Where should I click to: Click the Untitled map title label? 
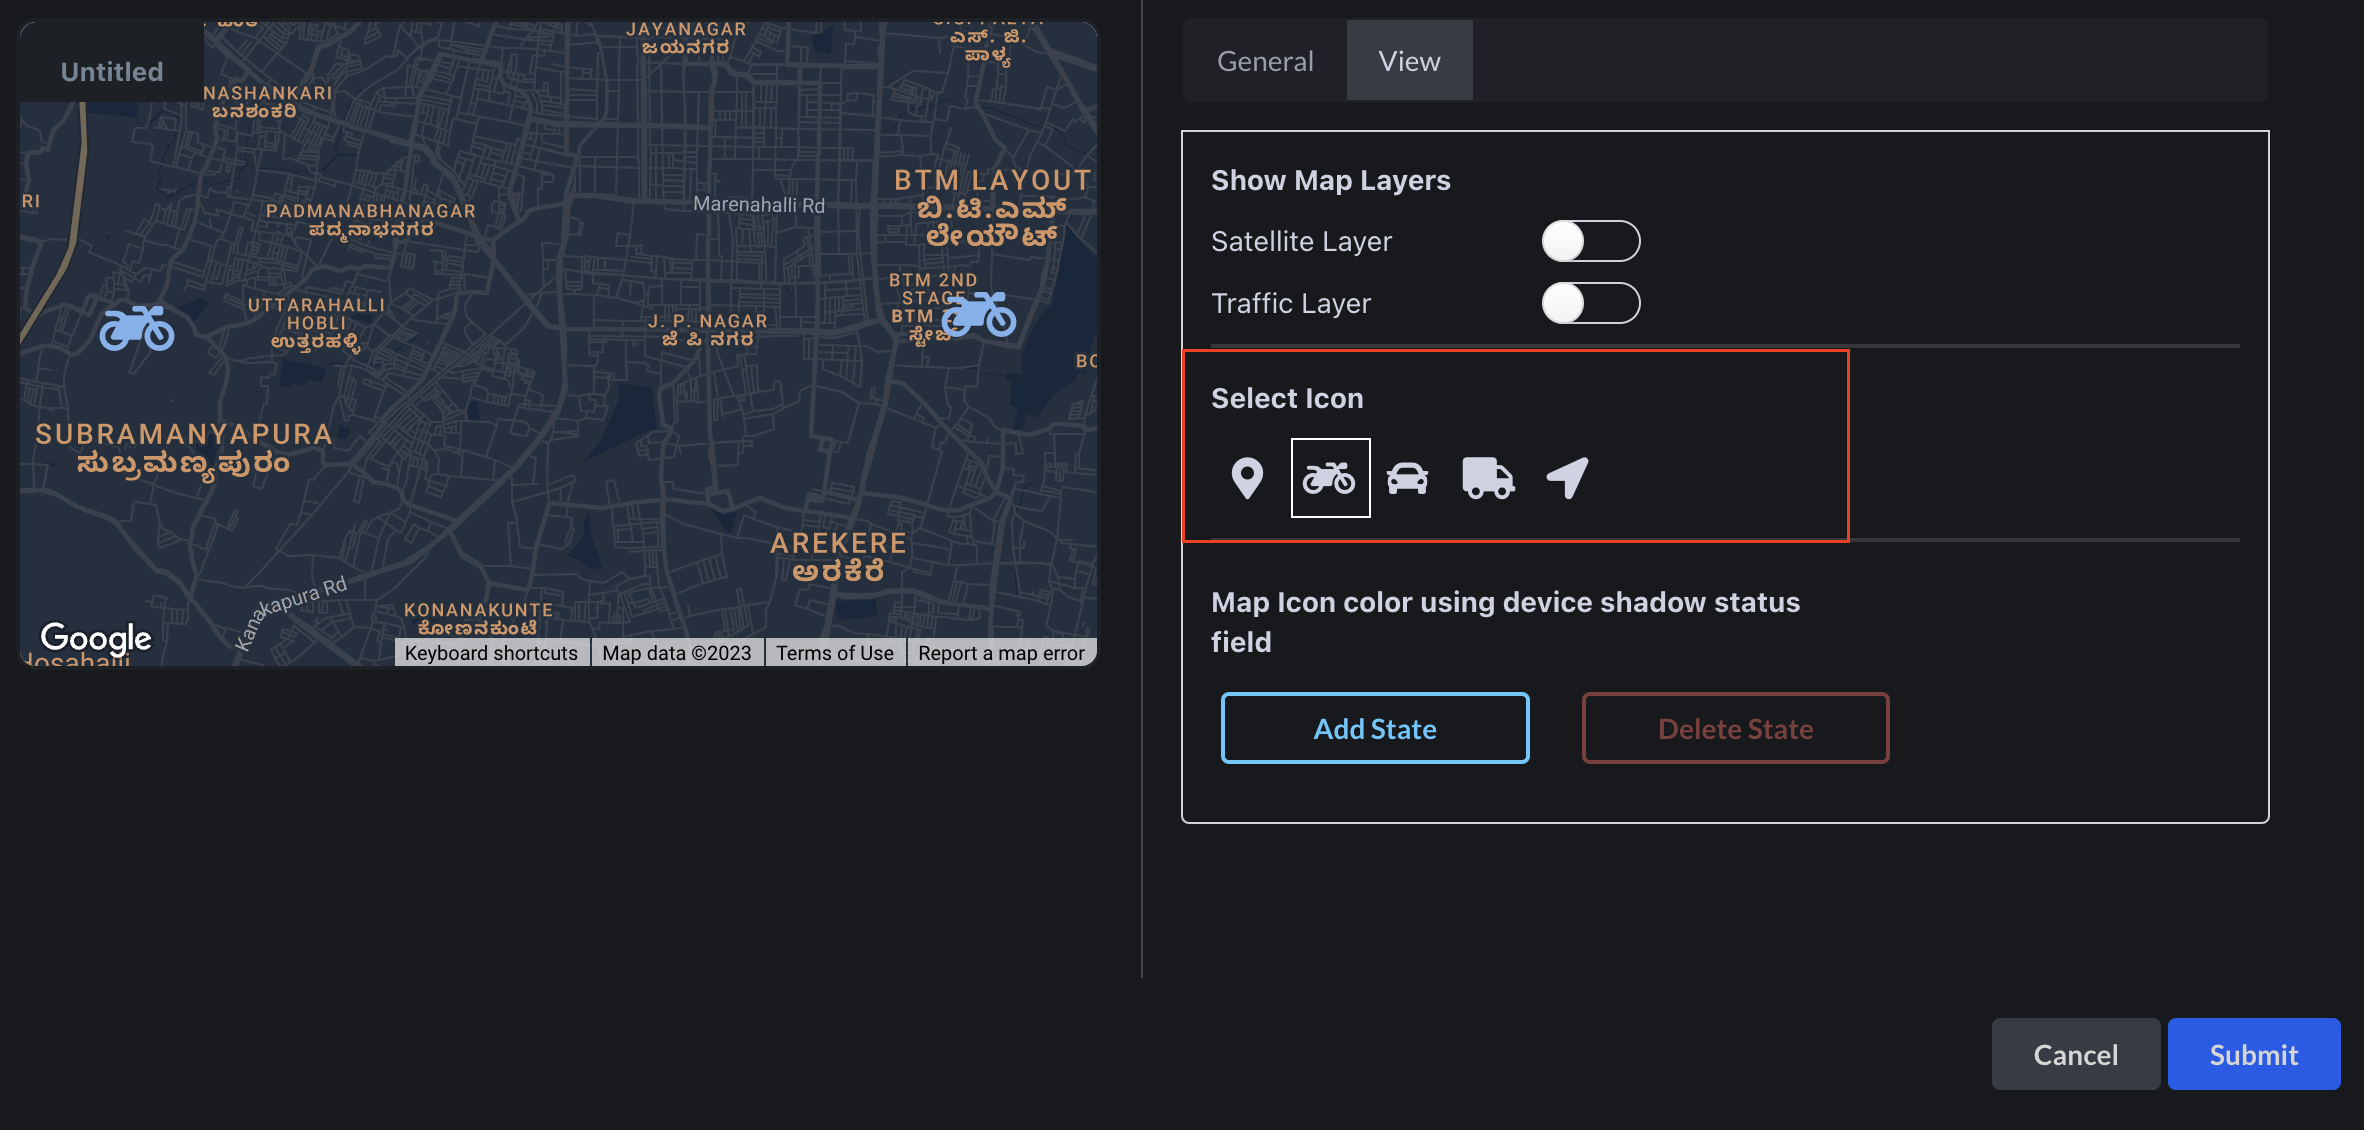pos(112,72)
